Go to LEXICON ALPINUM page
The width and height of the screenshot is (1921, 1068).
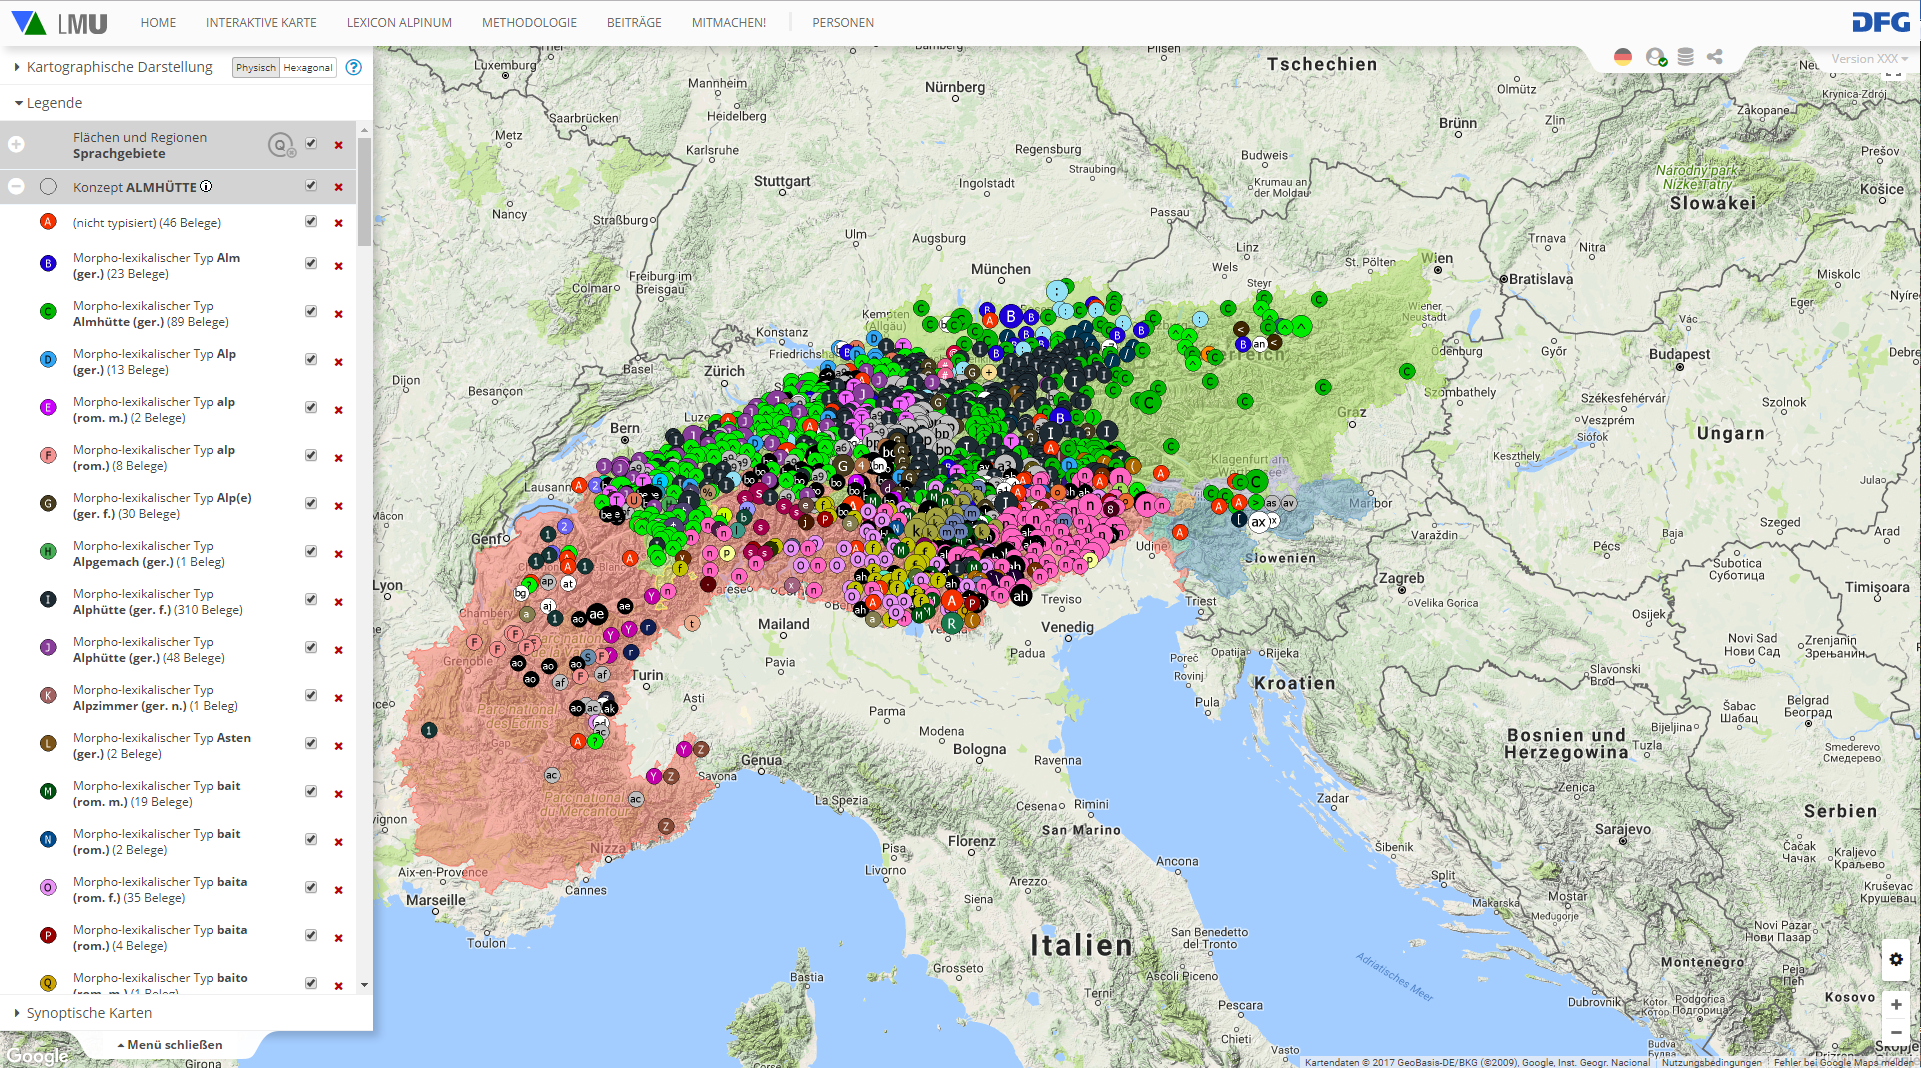point(399,22)
